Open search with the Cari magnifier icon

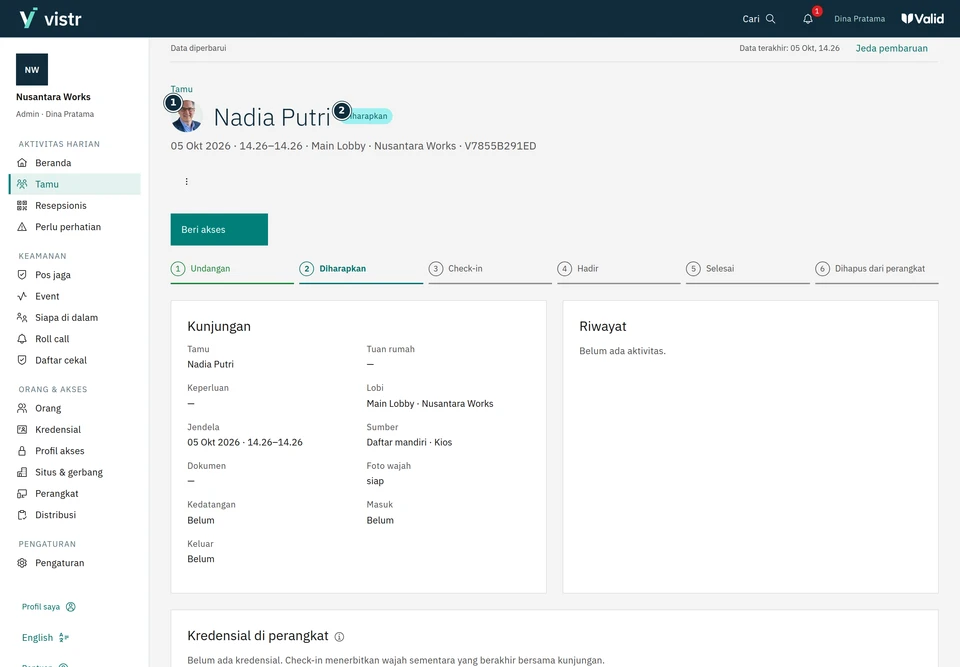pyautogui.click(x=771, y=19)
